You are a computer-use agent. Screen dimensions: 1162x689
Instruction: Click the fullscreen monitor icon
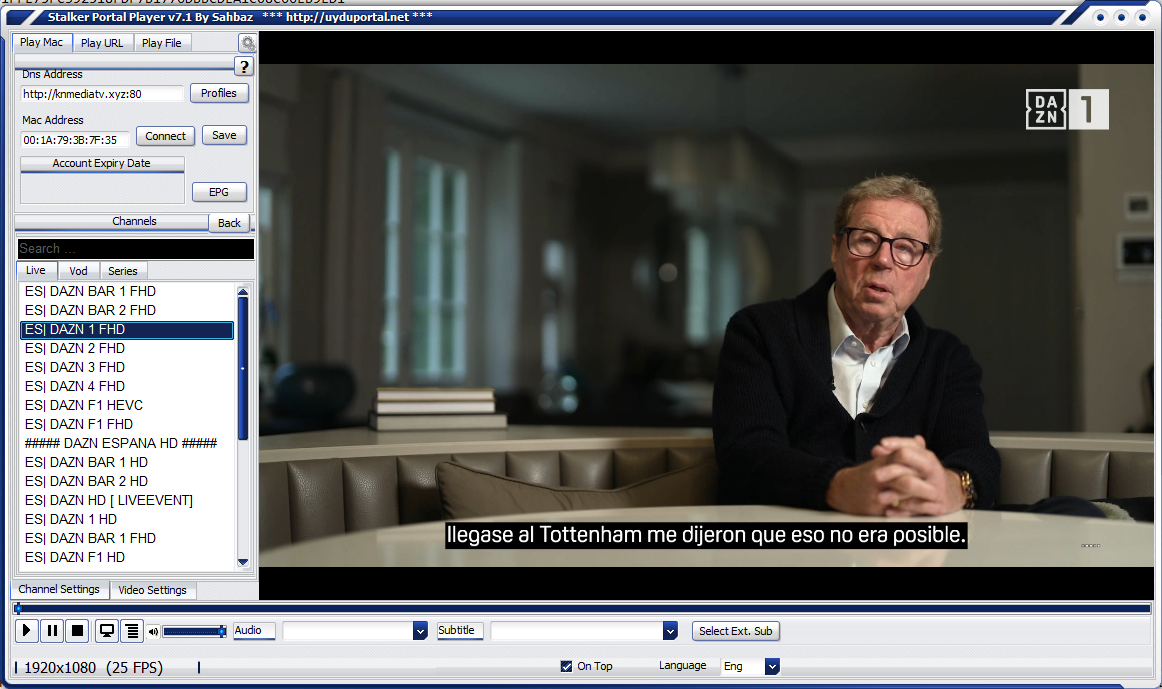click(x=106, y=631)
